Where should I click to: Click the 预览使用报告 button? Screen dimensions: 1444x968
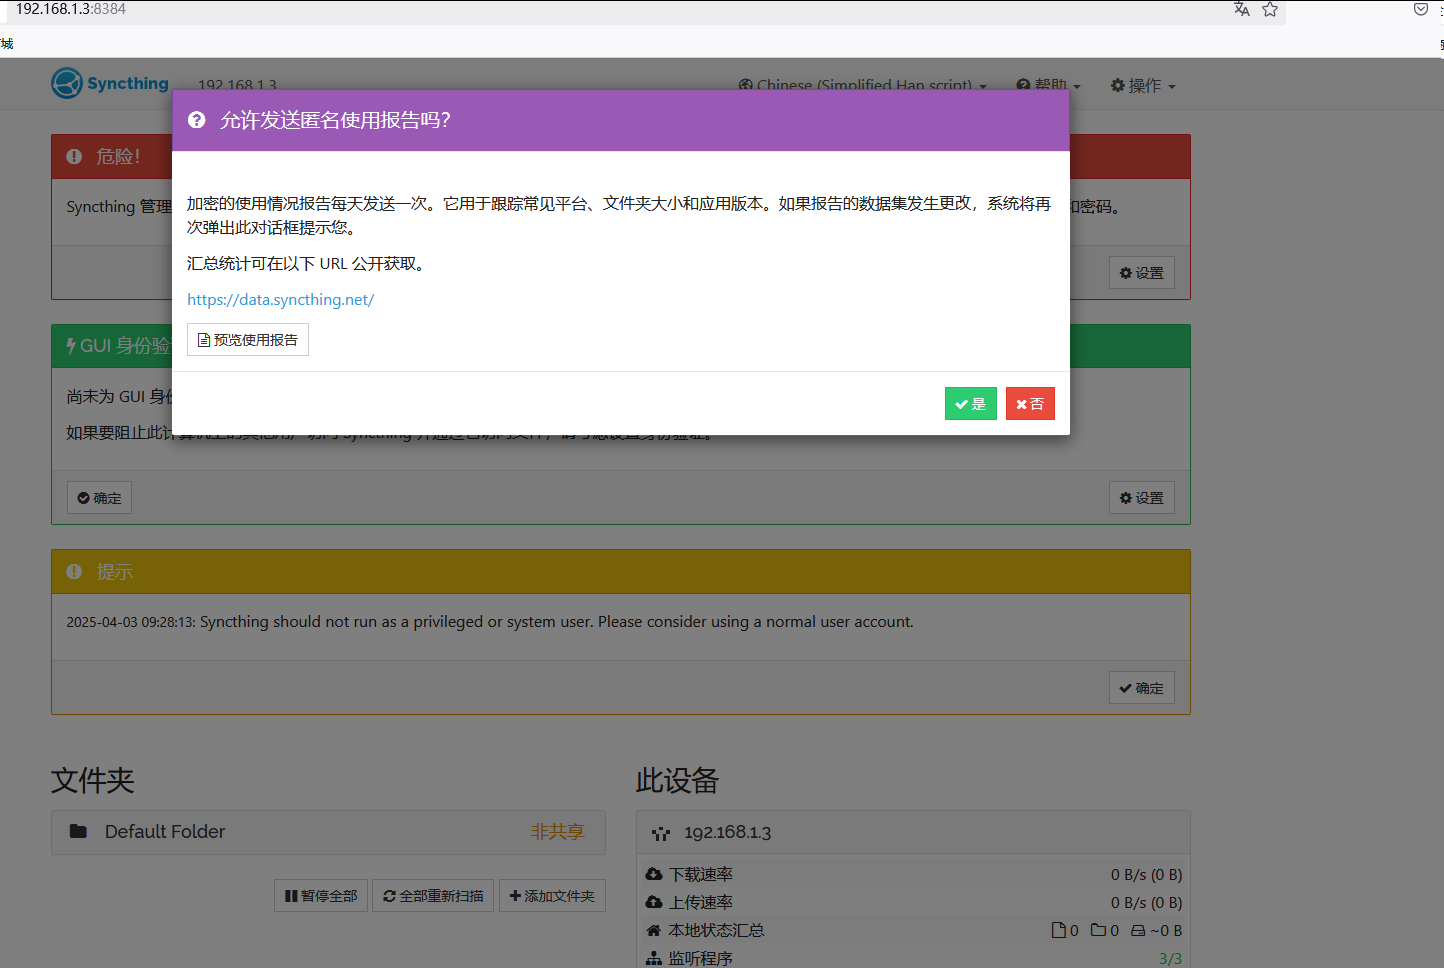(x=248, y=339)
